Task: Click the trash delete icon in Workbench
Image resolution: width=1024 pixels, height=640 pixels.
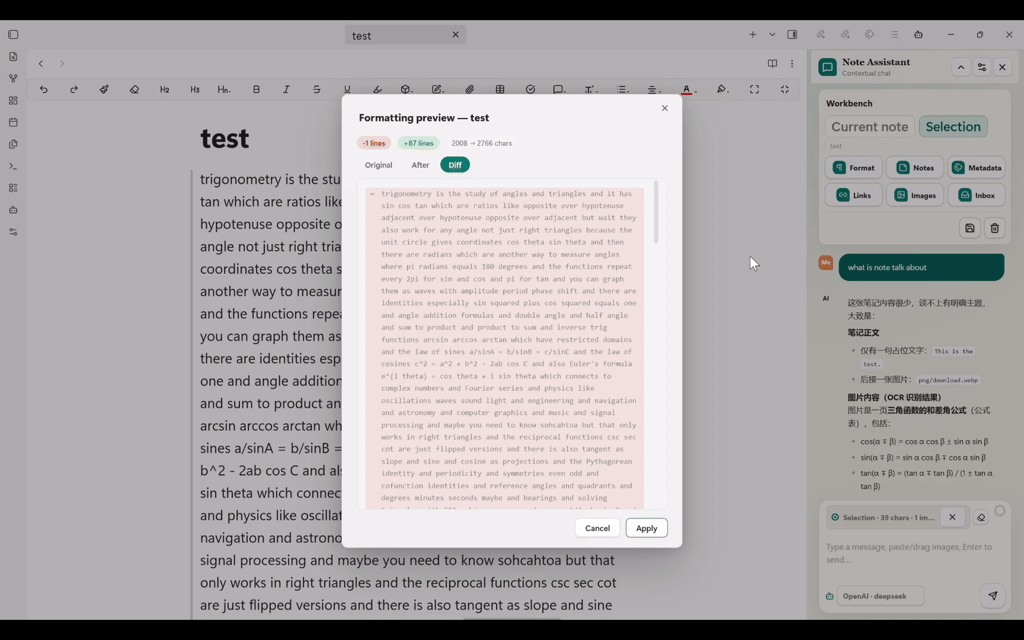Action: point(994,228)
